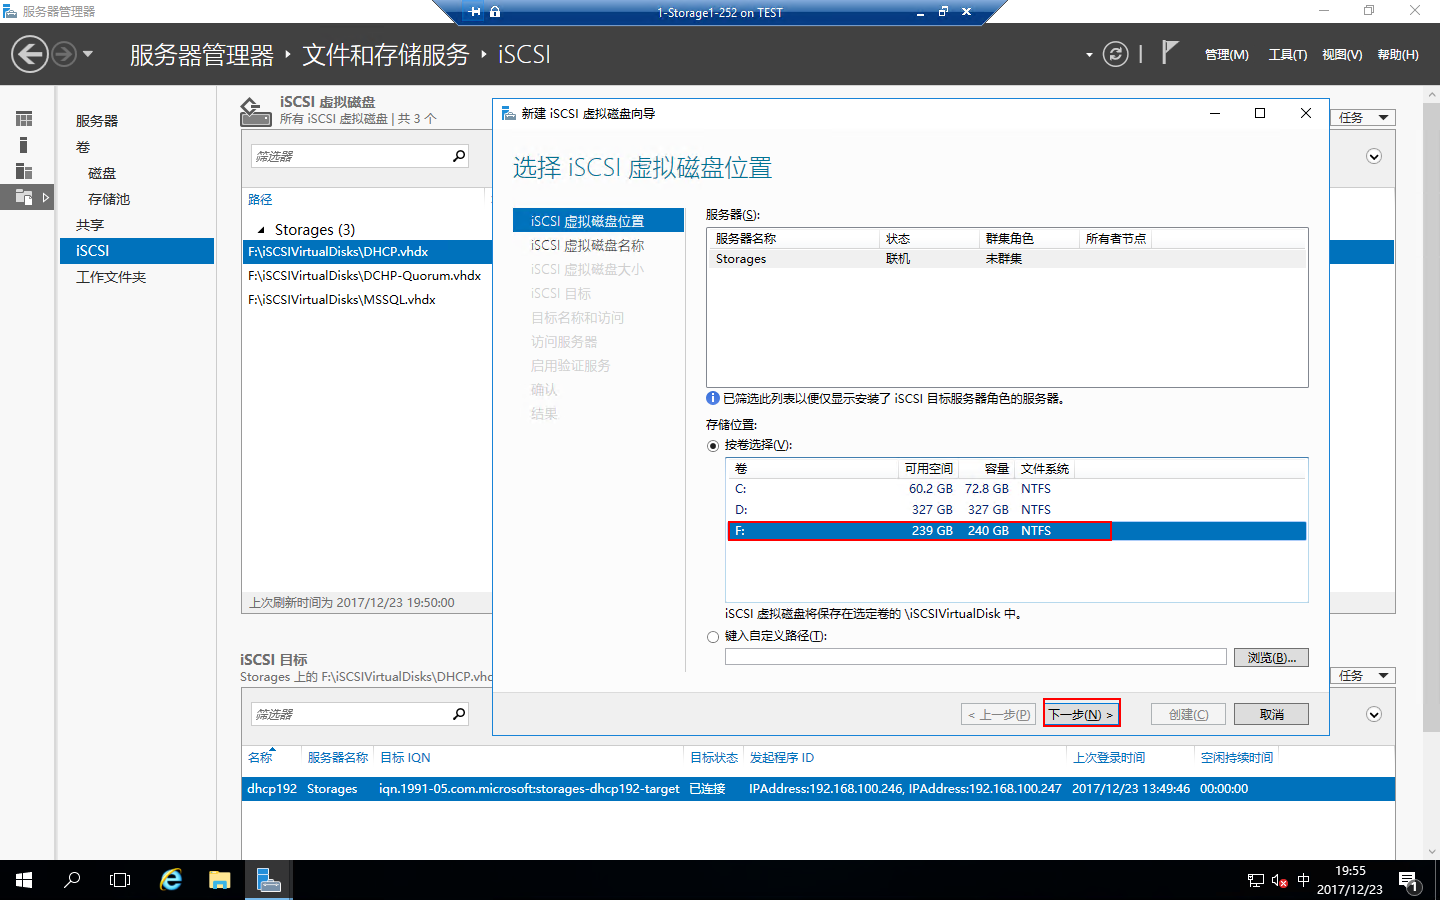
Task: Select the dhcp192 target row
Action: pyautogui.click(x=818, y=789)
